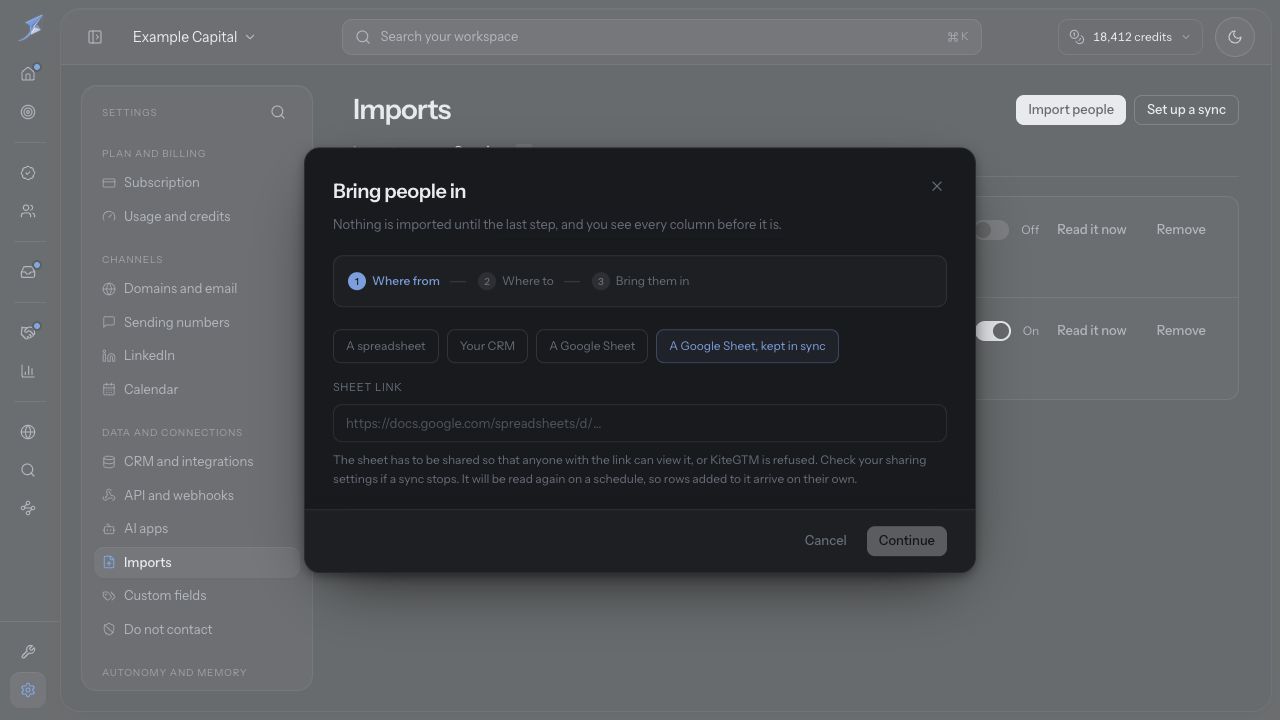This screenshot has width=1280, height=720.
Task: Cancel the import dialog
Action: (825, 541)
